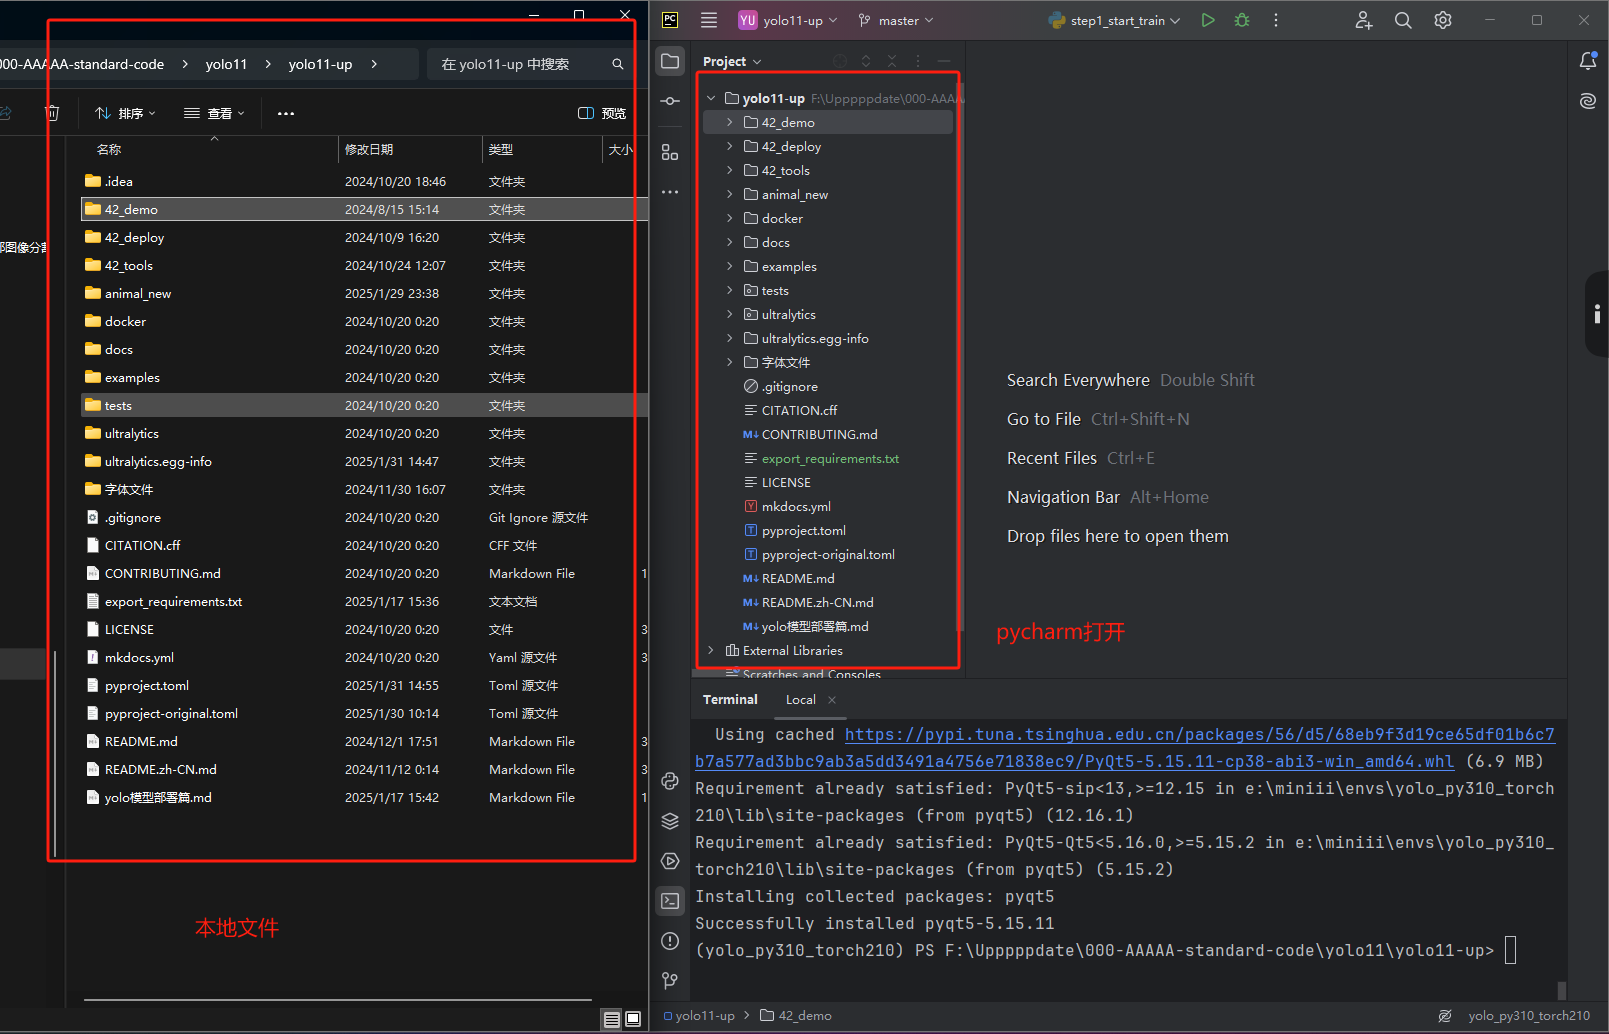Open the master branch dropdown
The image size is (1609, 1034).
click(x=896, y=20)
